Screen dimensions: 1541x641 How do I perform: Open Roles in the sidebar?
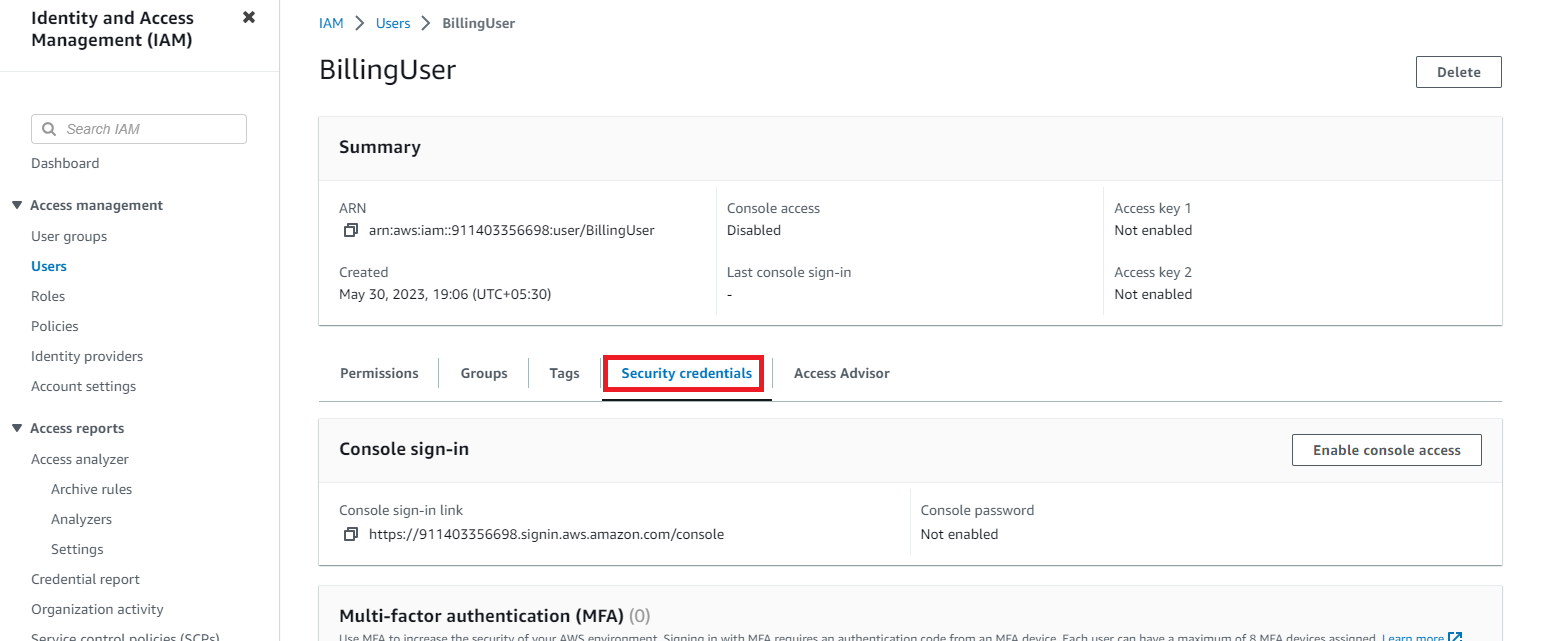coord(48,296)
